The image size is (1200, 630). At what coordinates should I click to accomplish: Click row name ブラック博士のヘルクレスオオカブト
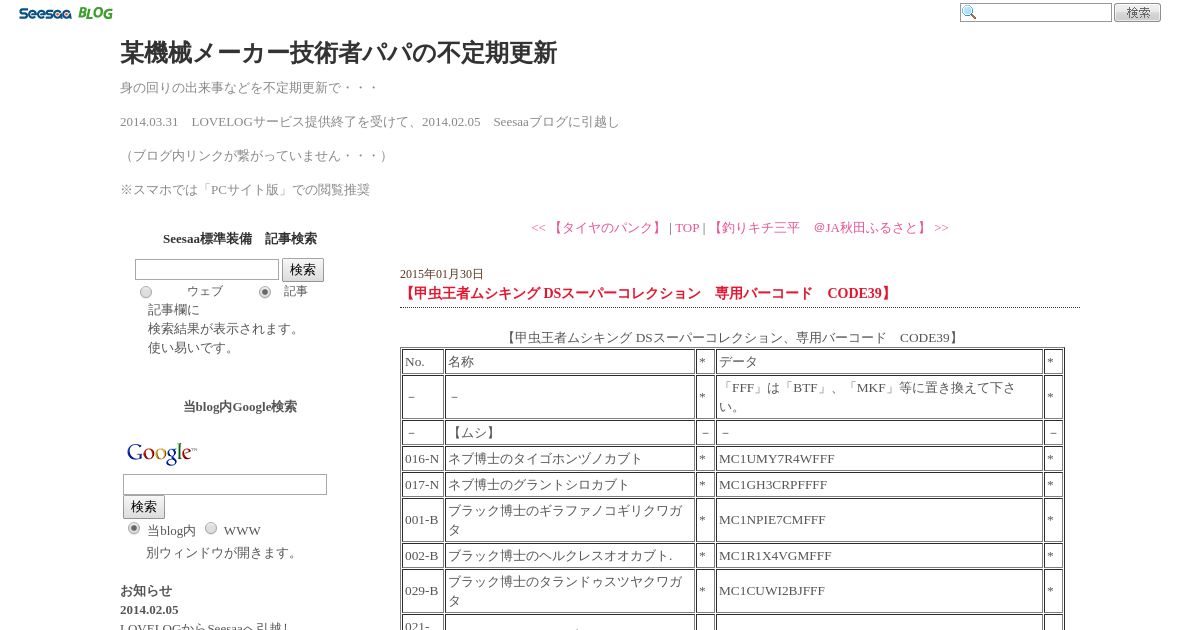point(570,556)
